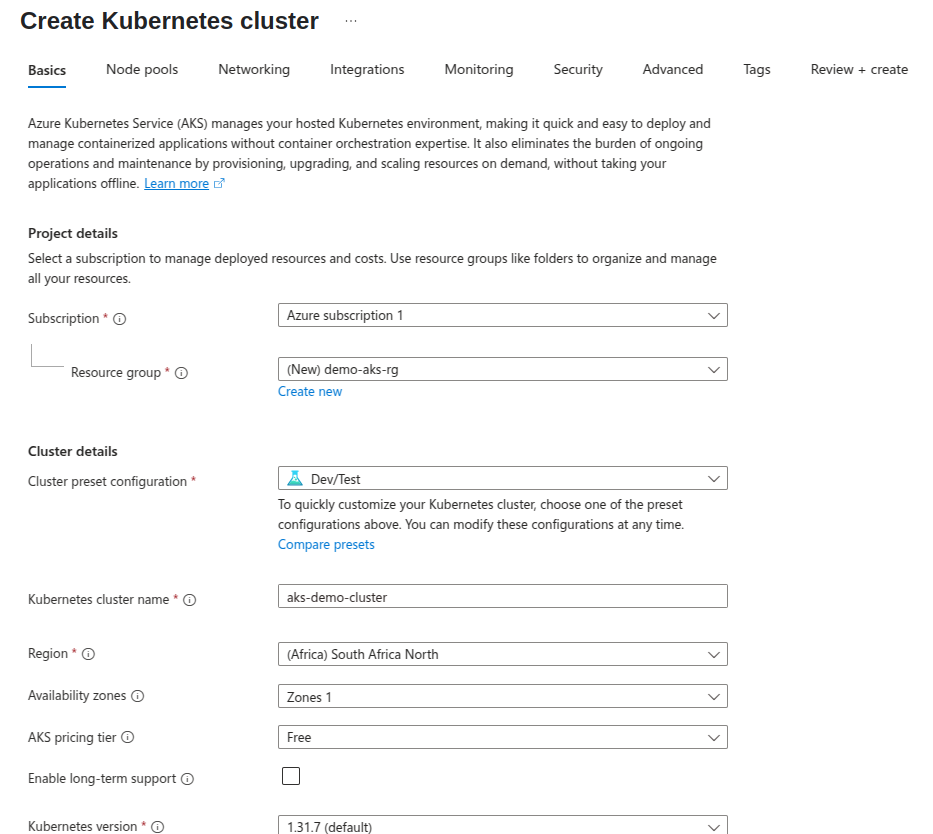Open the AKS pricing tier dropdown

pos(503,737)
